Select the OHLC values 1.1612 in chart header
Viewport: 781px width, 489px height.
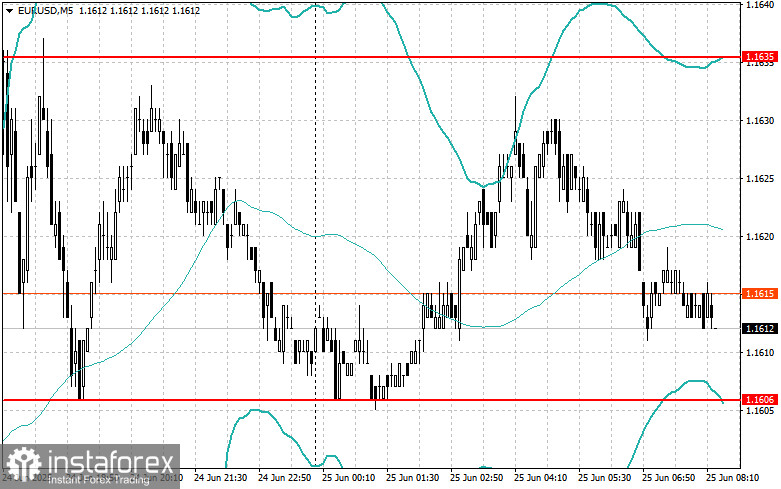pyautogui.click(x=139, y=10)
